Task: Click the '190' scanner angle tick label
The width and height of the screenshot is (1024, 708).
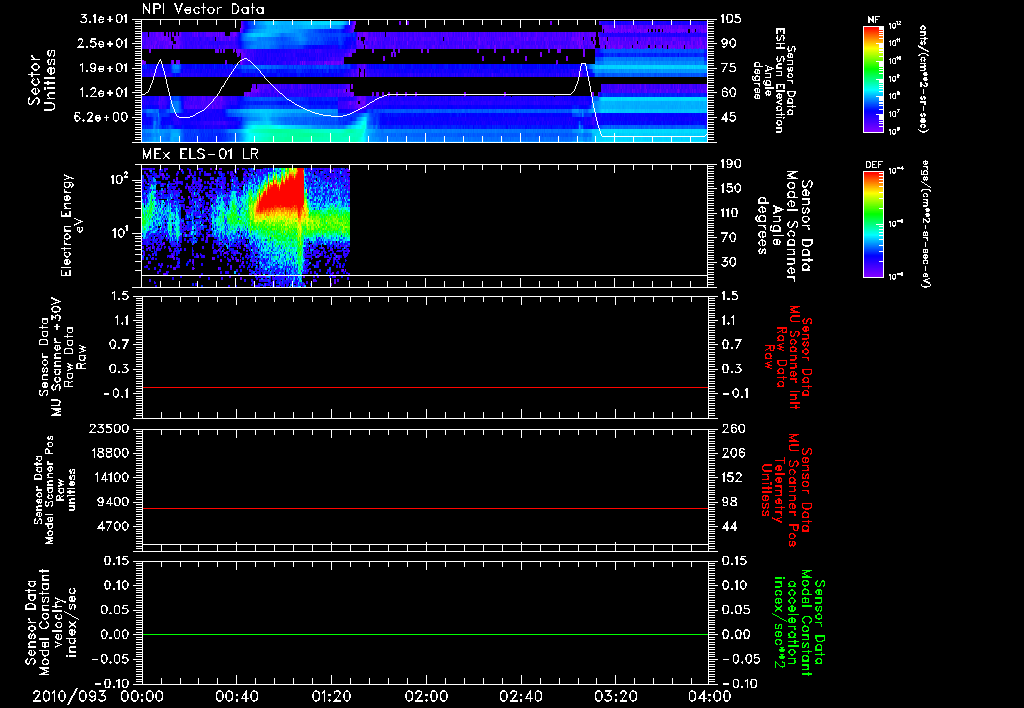Action: coord(731,164)
